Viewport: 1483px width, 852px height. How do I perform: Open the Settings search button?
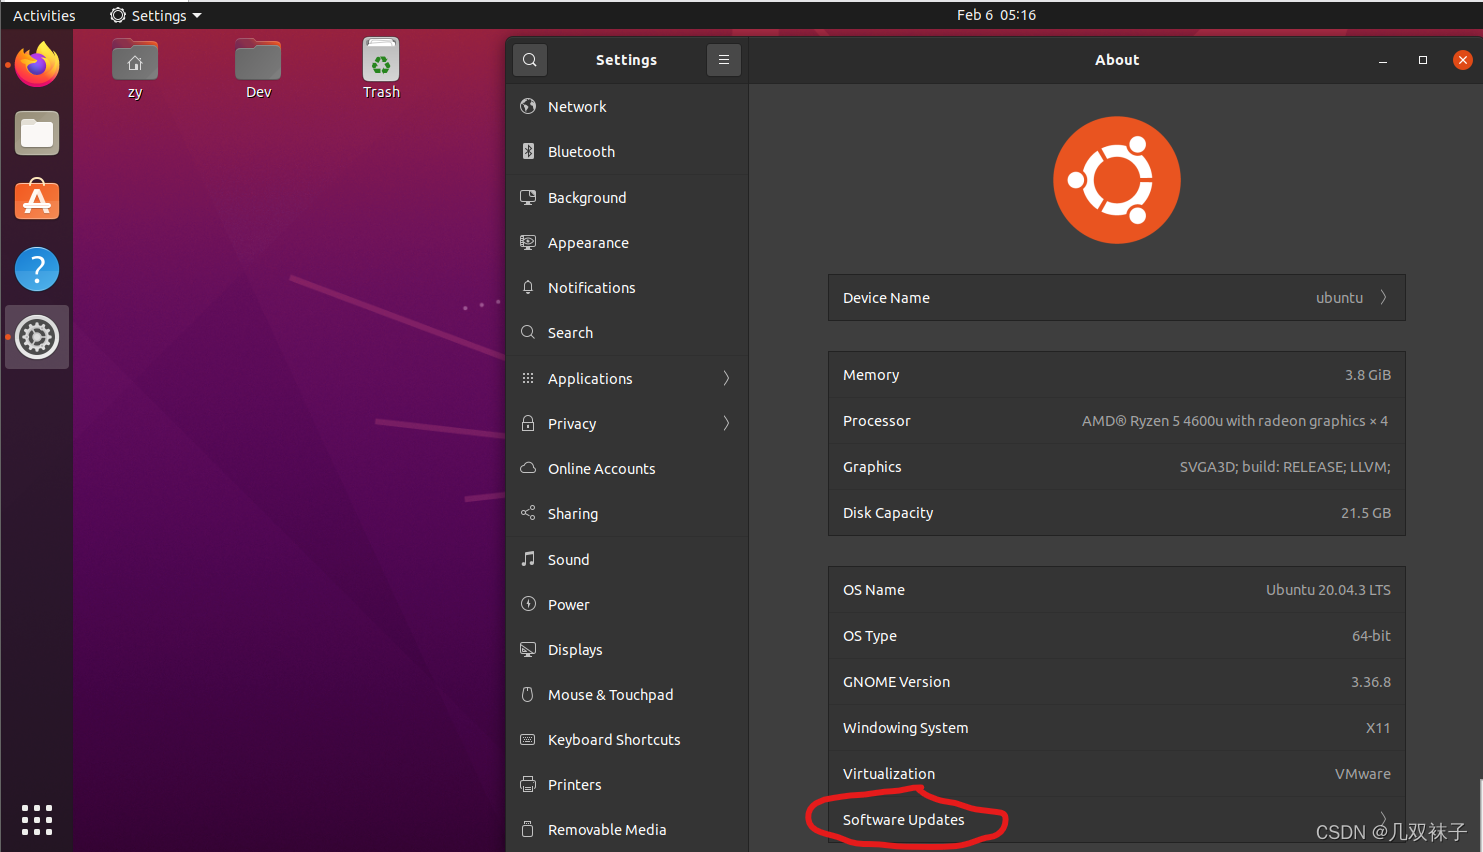530,60
